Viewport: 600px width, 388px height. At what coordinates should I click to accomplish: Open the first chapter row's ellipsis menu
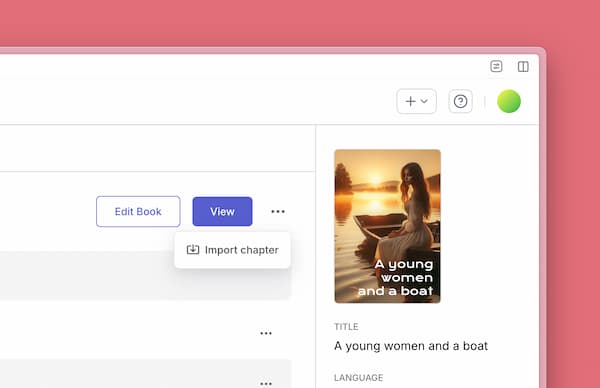coord(266,333)
